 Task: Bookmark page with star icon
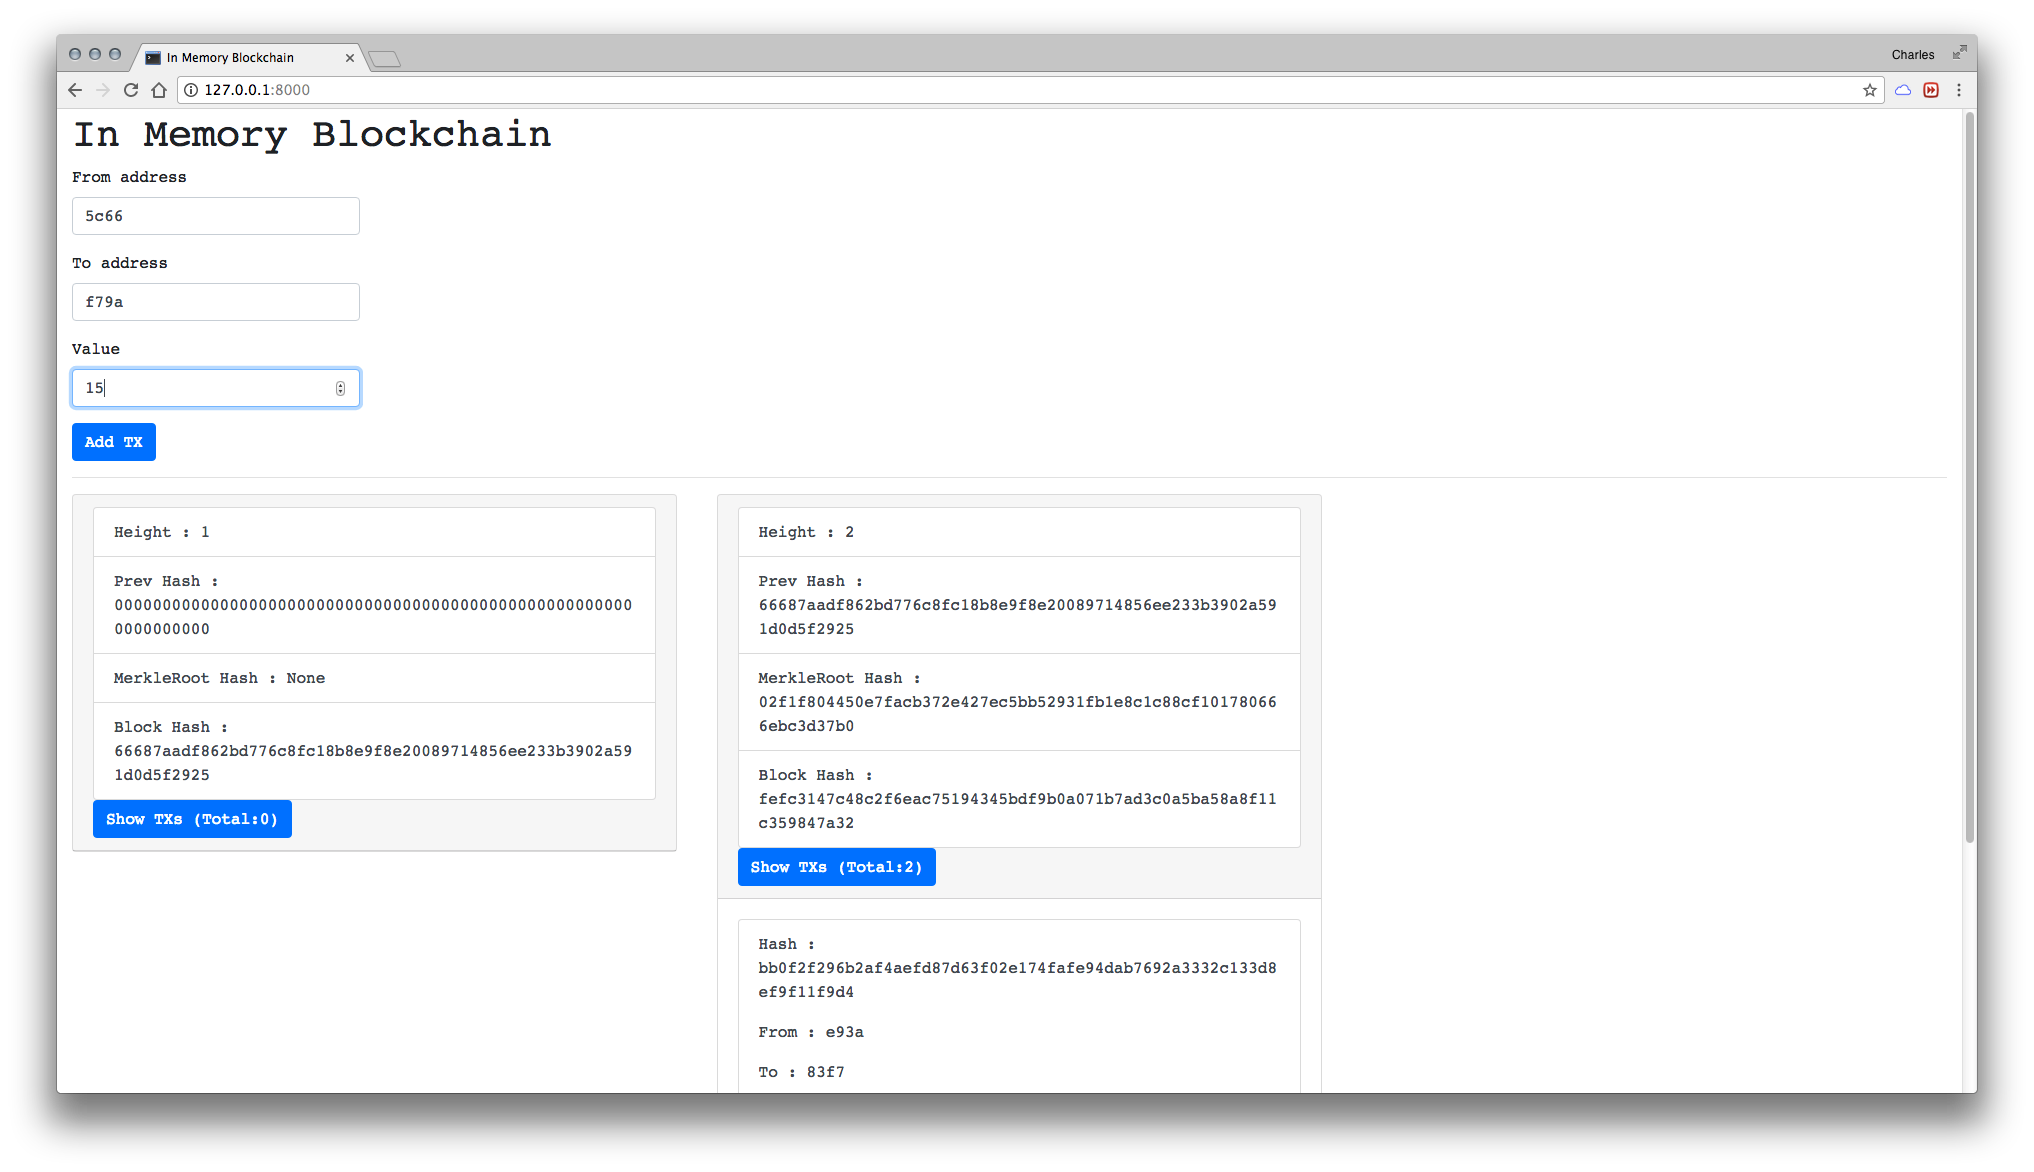tap(1869, 90)
